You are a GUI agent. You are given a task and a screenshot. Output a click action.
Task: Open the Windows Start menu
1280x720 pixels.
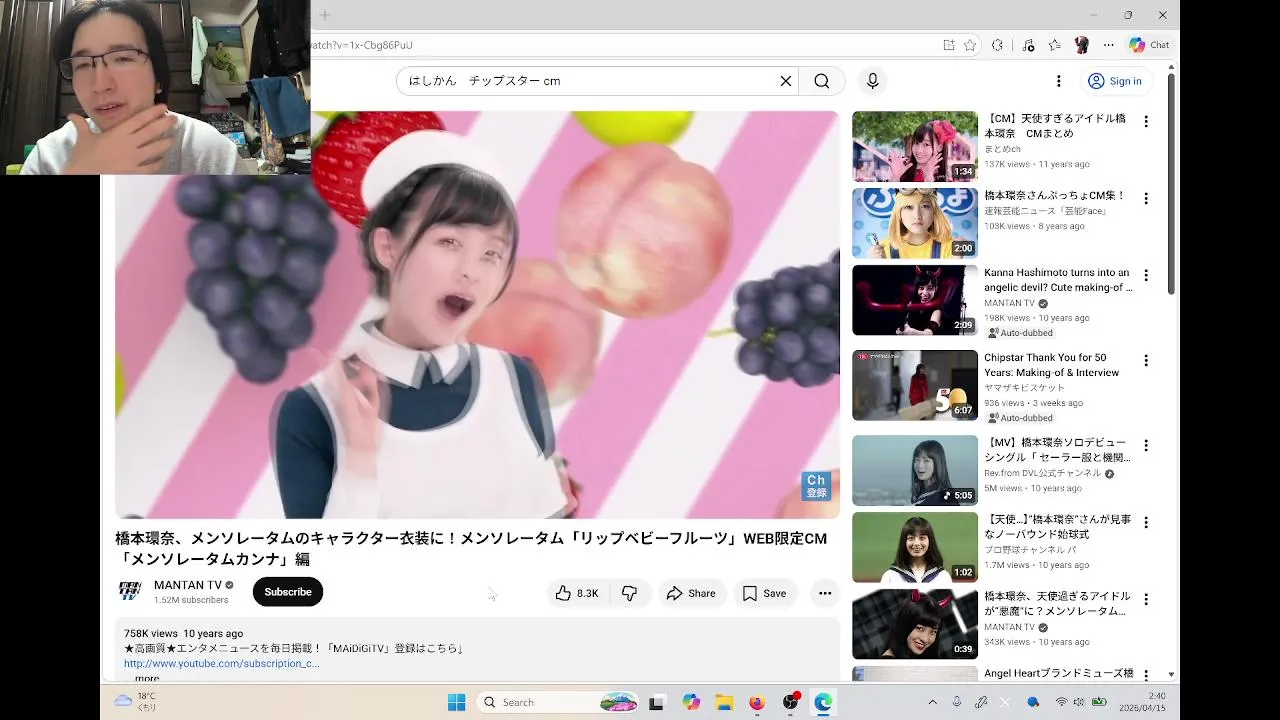(x=456, y=702)
